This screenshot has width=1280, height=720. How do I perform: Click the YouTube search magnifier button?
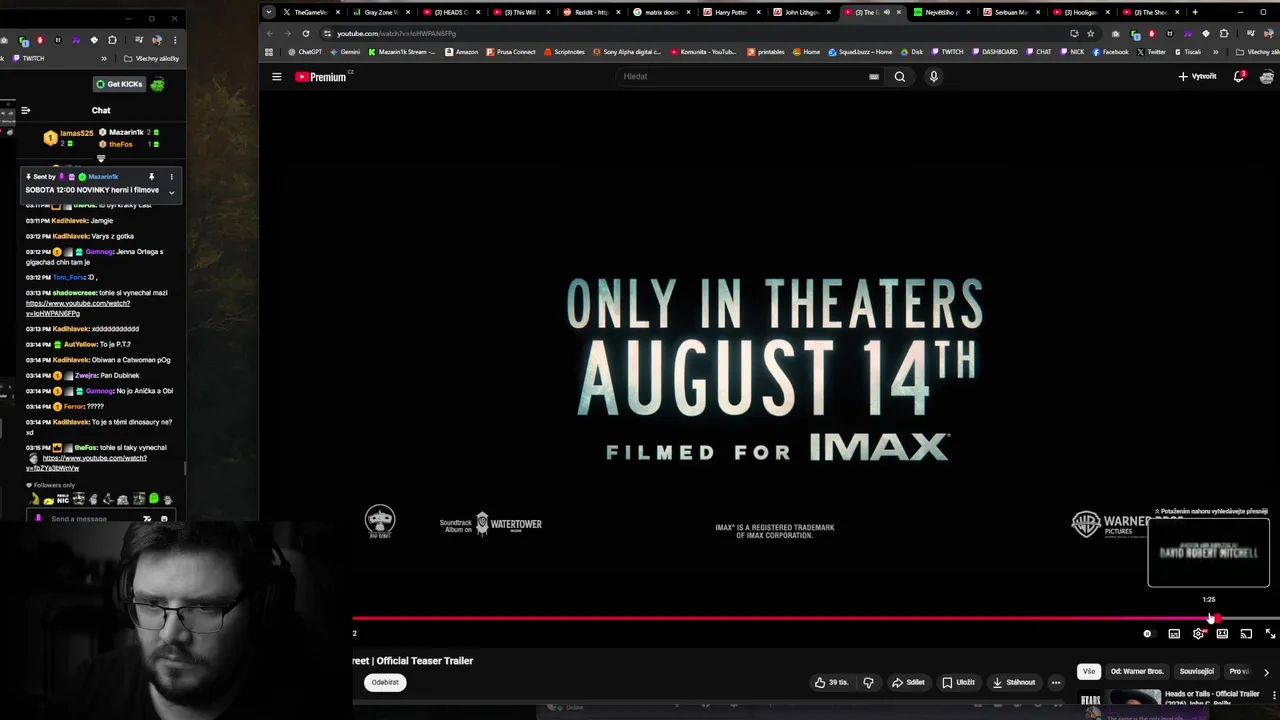(x=899, y=76)
